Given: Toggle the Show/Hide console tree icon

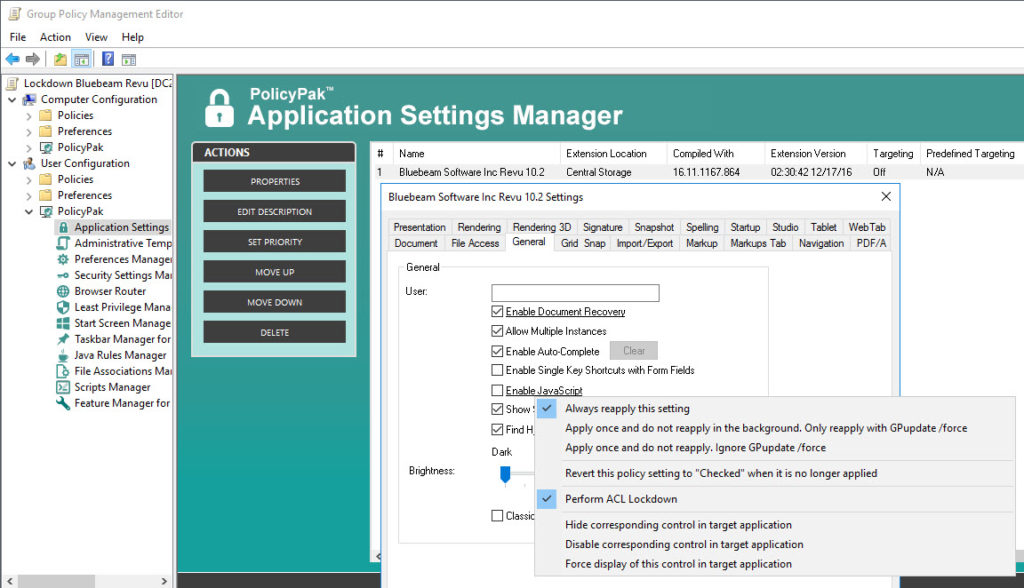Looking at the screenshot, I should click(82, 59).
